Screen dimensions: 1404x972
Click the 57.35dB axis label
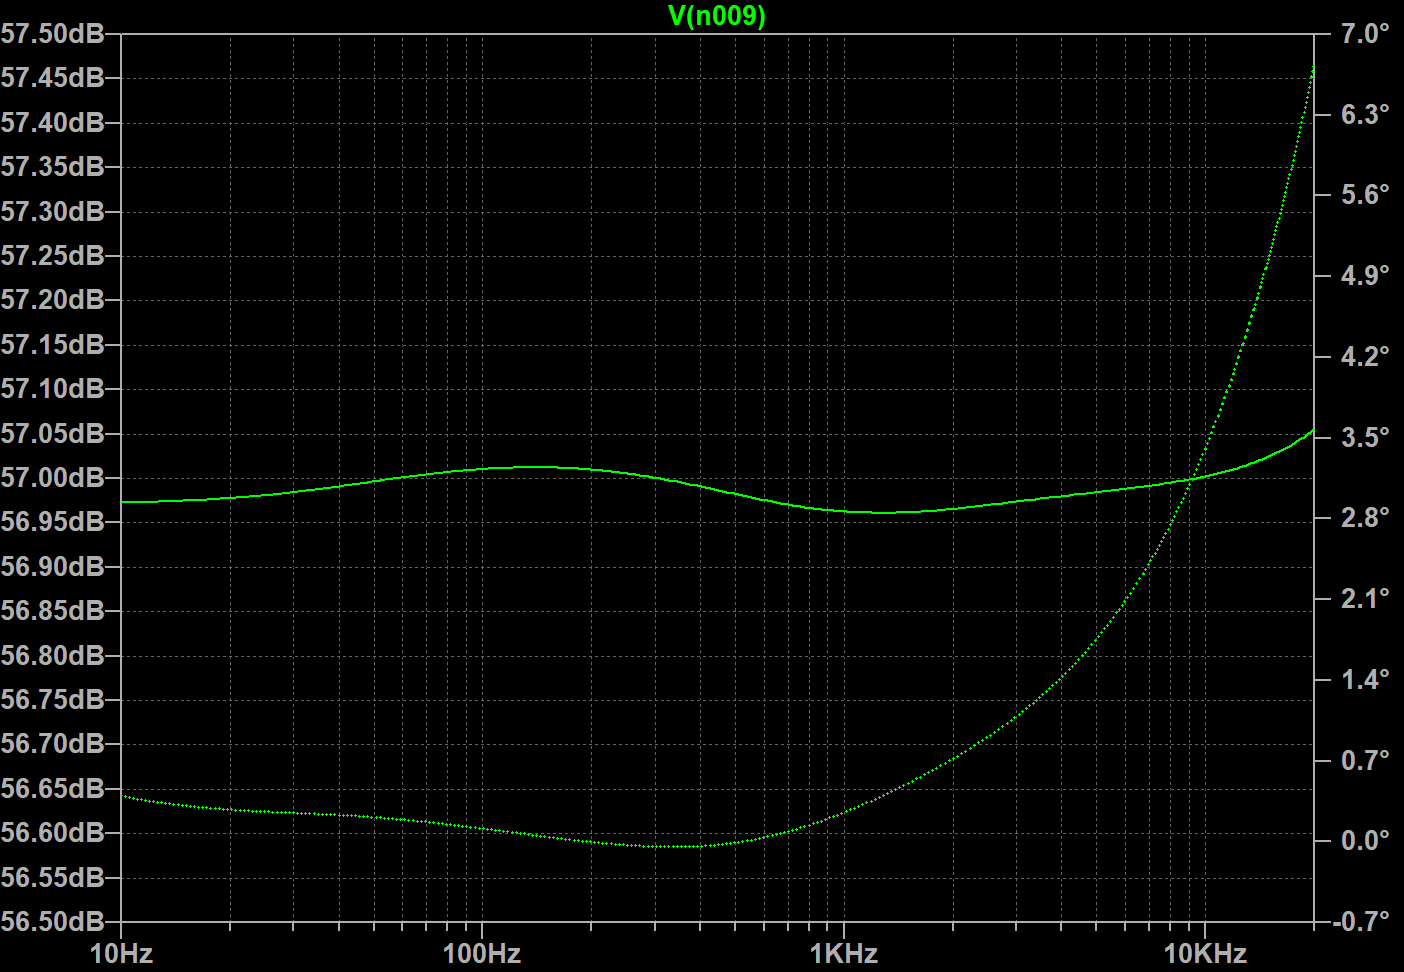click(x=52, y=167)
